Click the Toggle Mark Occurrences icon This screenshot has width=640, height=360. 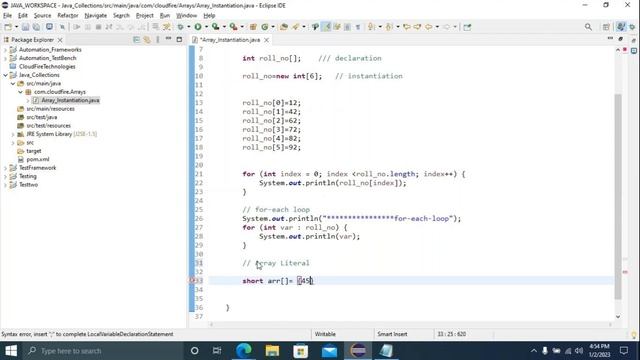click(327, 27)
